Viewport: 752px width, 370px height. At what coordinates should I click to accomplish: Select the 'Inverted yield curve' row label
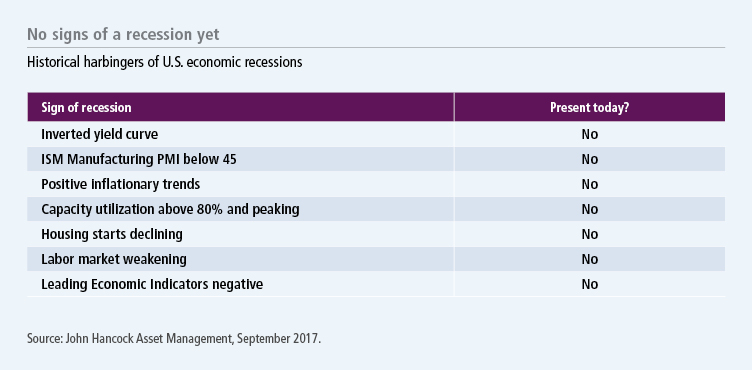(99, 134)
